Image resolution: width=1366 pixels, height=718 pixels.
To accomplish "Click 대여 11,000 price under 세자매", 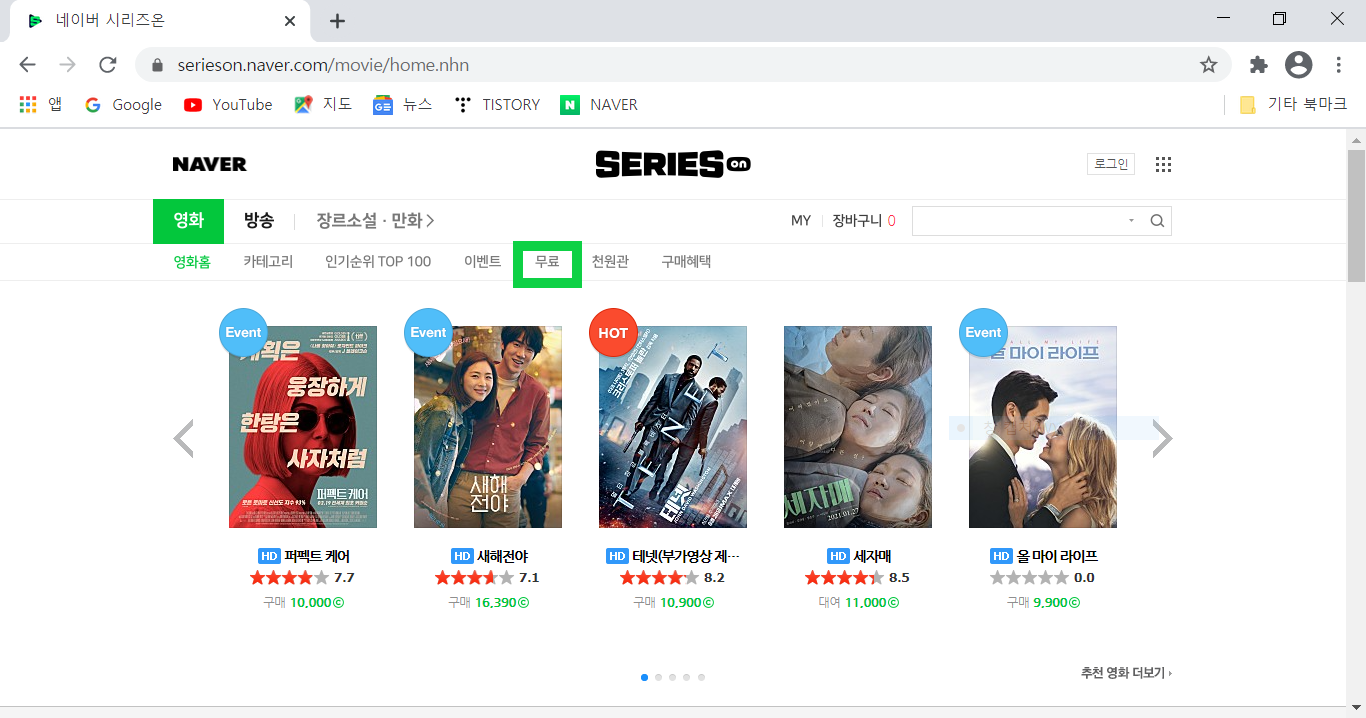I will [x=858, y=602].
